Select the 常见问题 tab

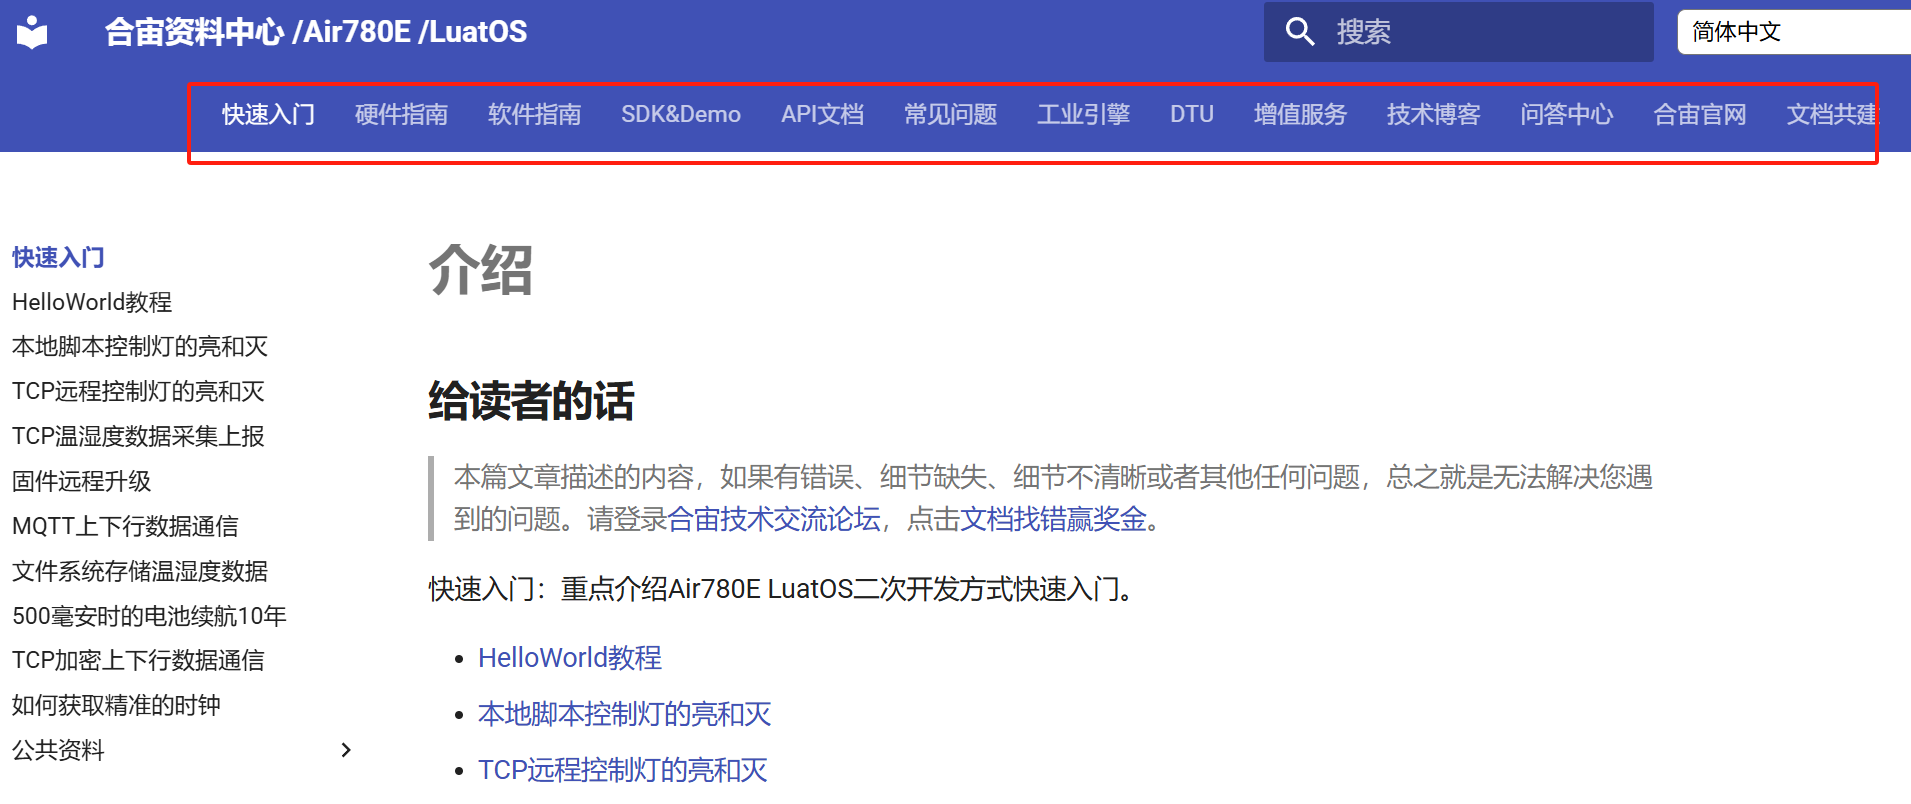click(950, 115)
